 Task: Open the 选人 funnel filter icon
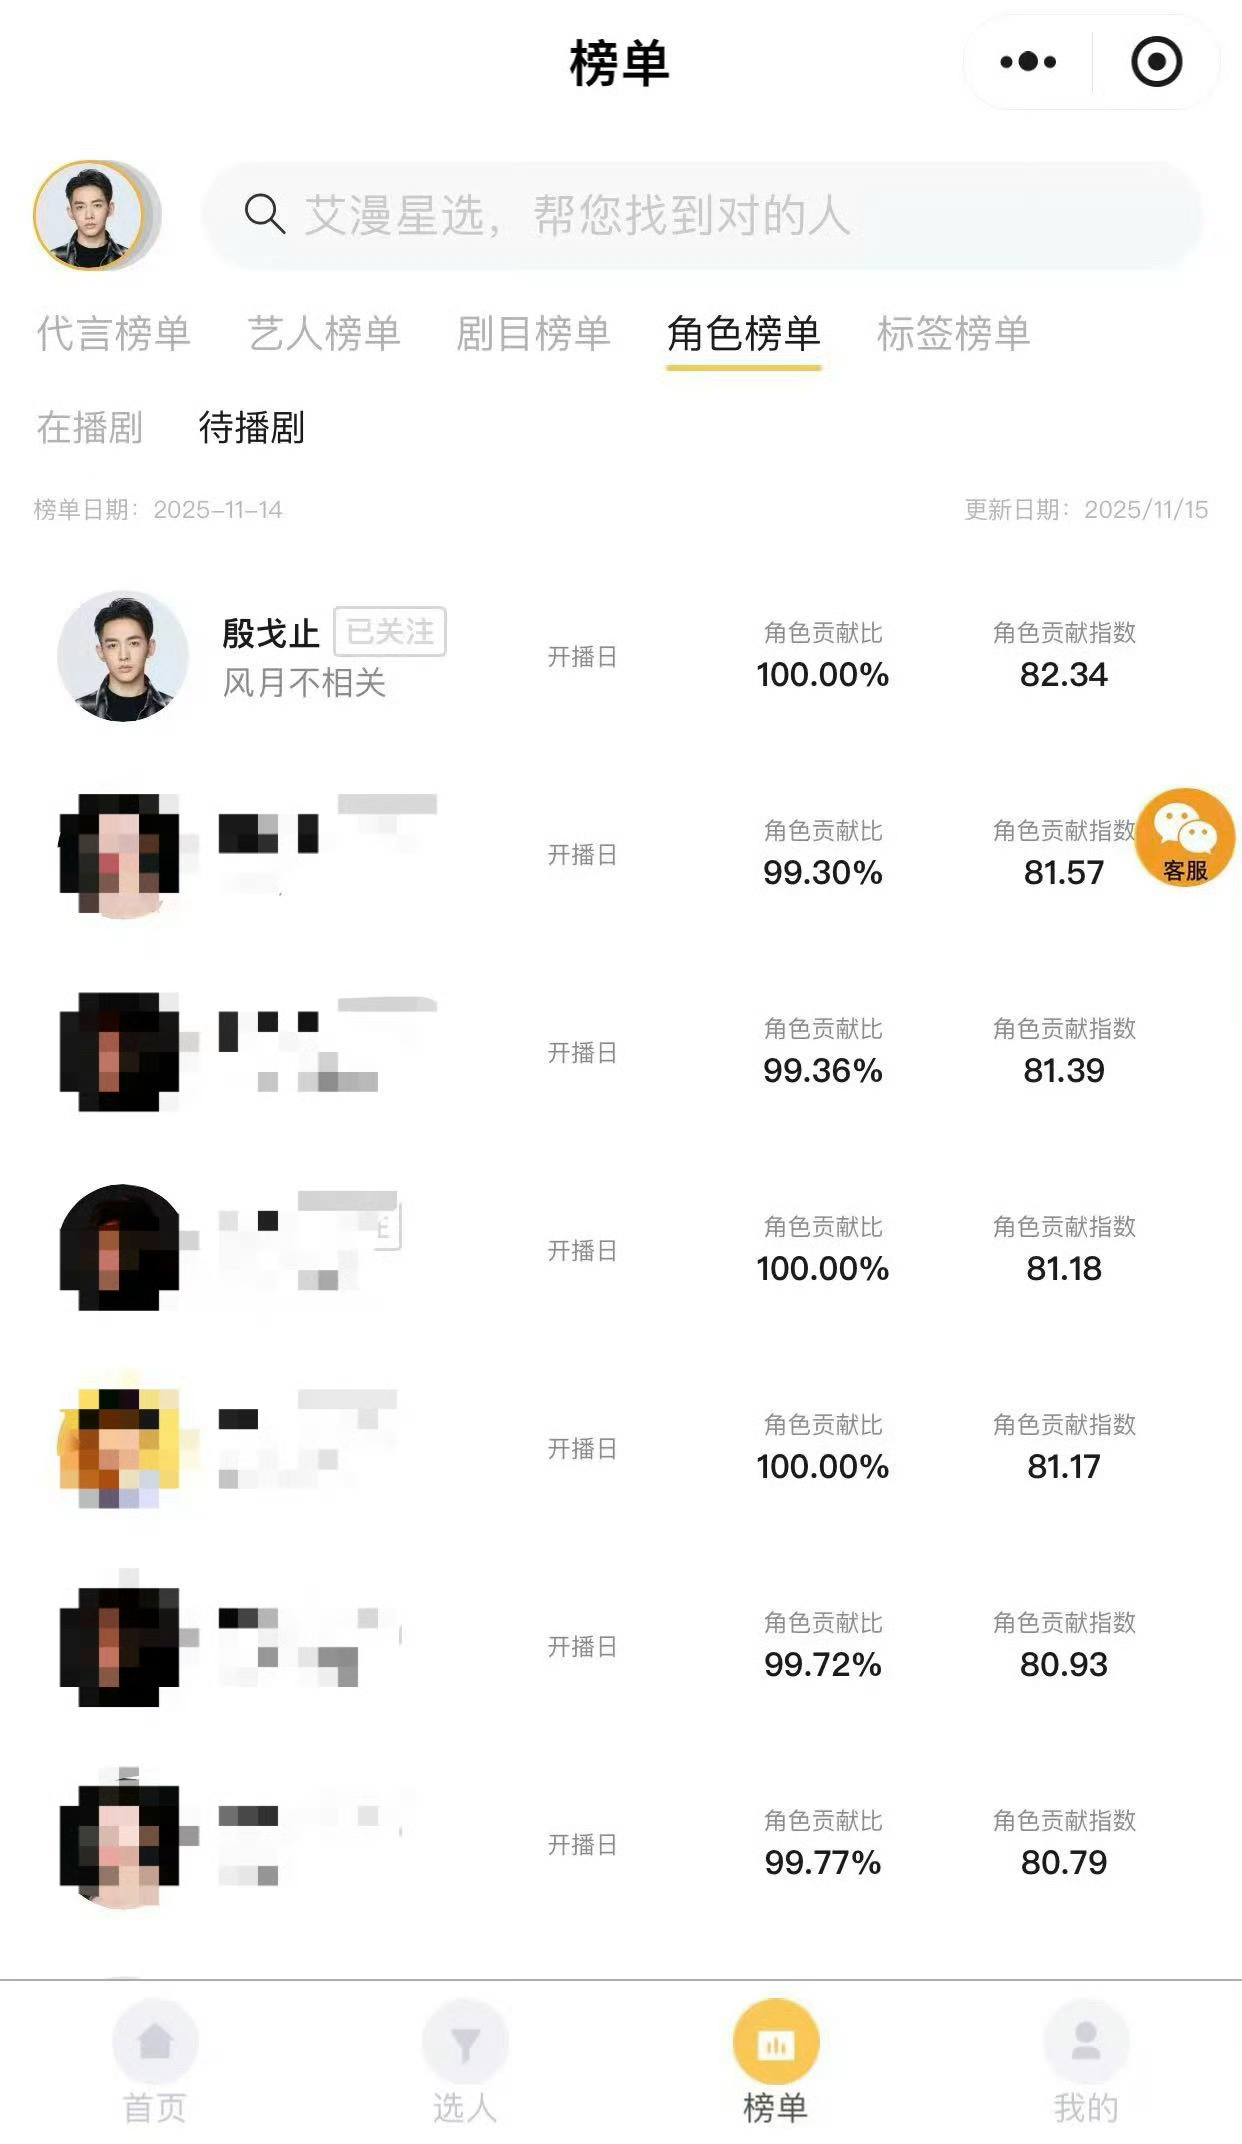(x=465, y=2042)
